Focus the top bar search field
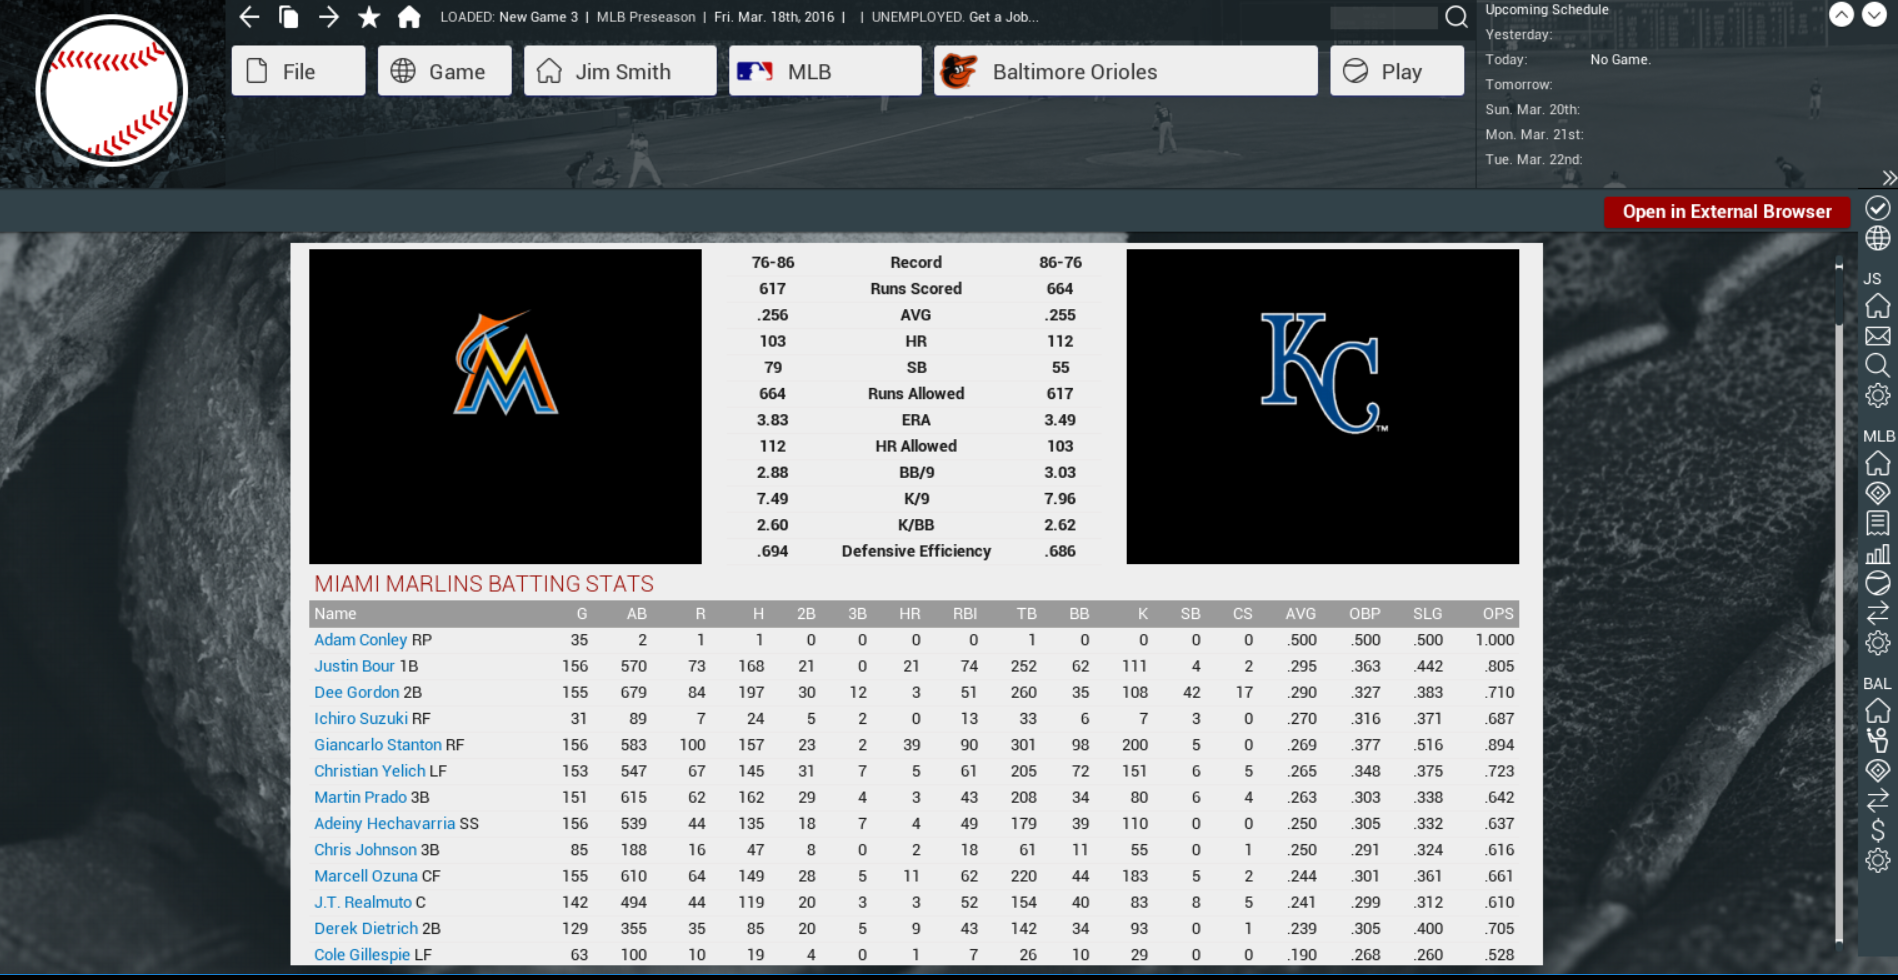 [1384, 17]
